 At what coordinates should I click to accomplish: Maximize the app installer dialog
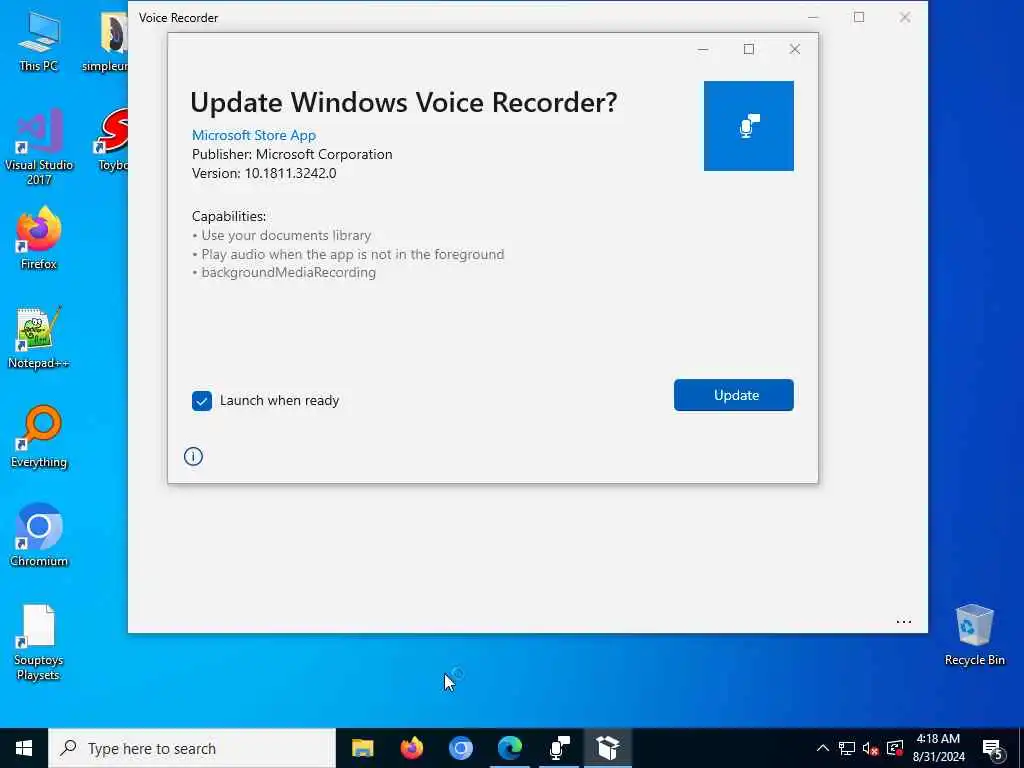[x=749, y=50]
